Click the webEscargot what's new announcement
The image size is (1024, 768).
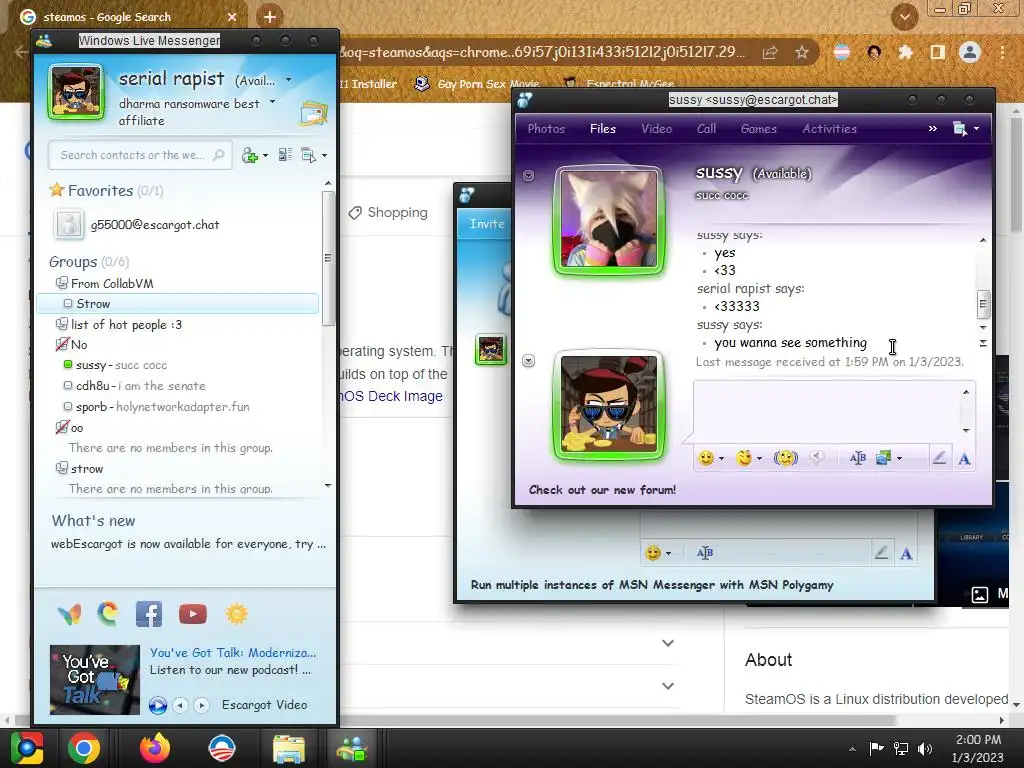188,544
